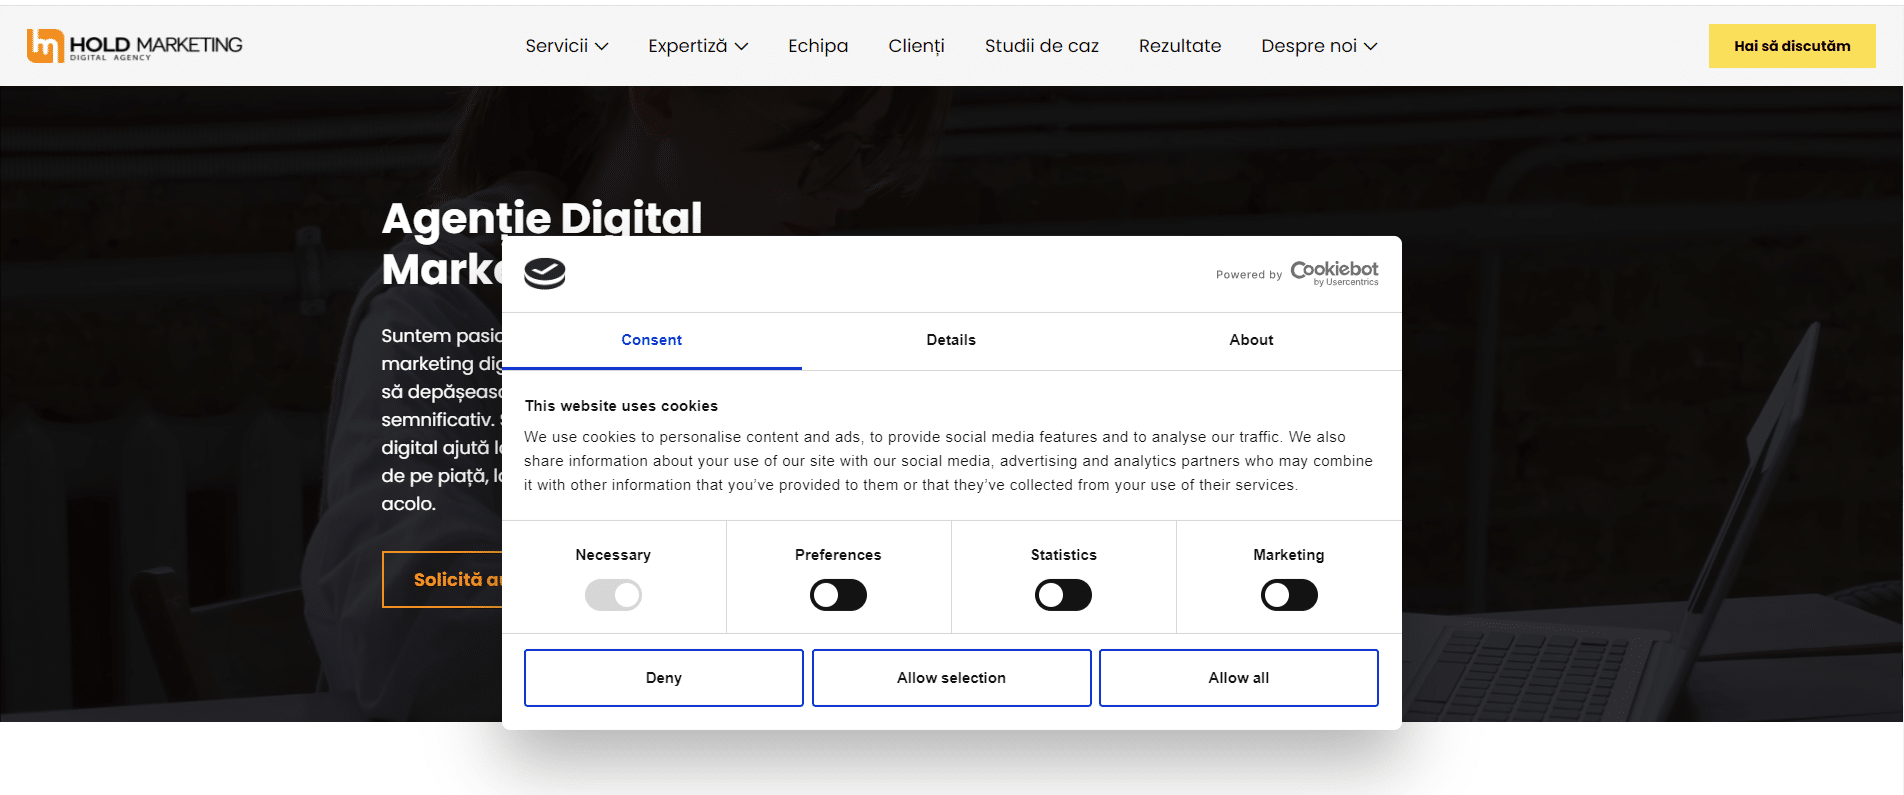
Task: Expand the Servicii dropdown menu
Action: tap(567, 46)
